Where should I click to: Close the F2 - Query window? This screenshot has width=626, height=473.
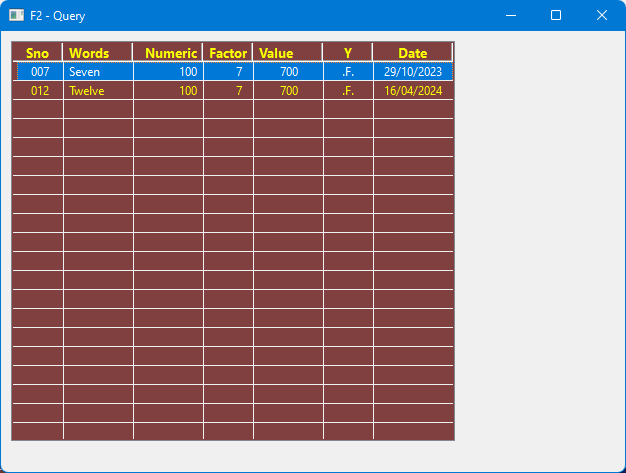click(602, 15)
